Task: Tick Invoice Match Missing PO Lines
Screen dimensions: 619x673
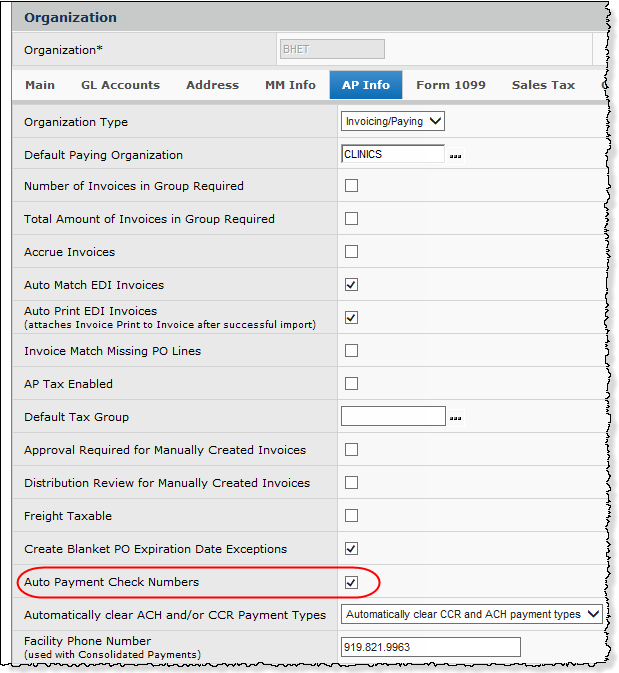Action: pos(351,350)
